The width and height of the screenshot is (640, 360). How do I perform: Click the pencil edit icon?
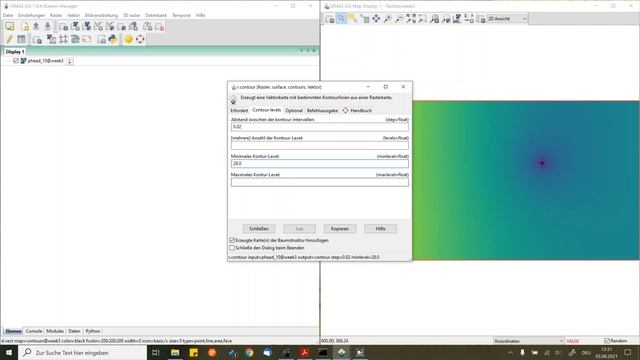9,39
